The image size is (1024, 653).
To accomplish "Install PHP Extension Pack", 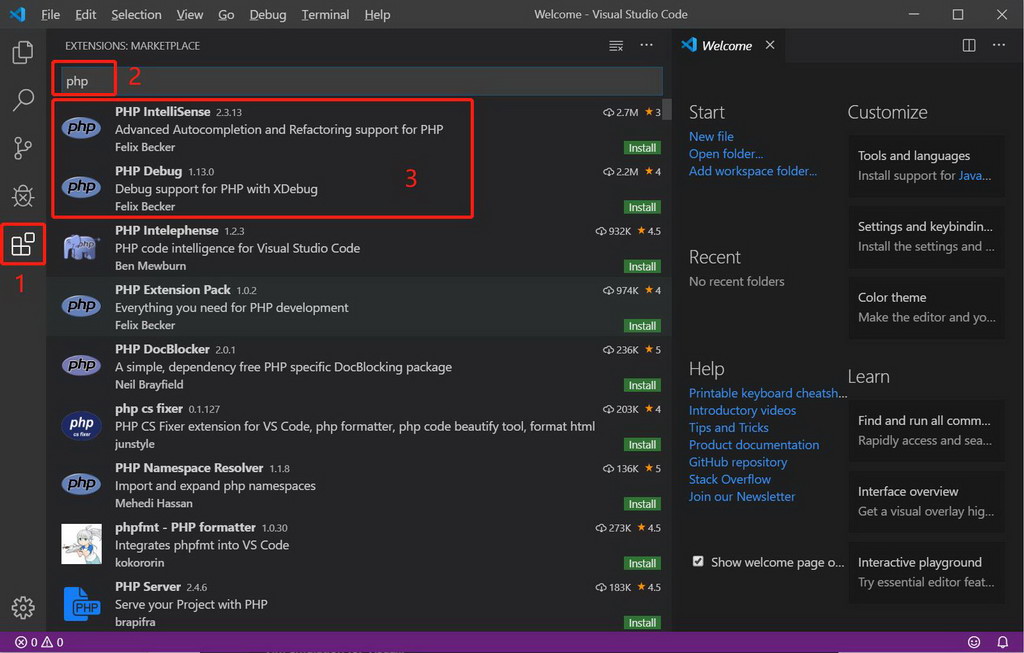I will point(642,326).
